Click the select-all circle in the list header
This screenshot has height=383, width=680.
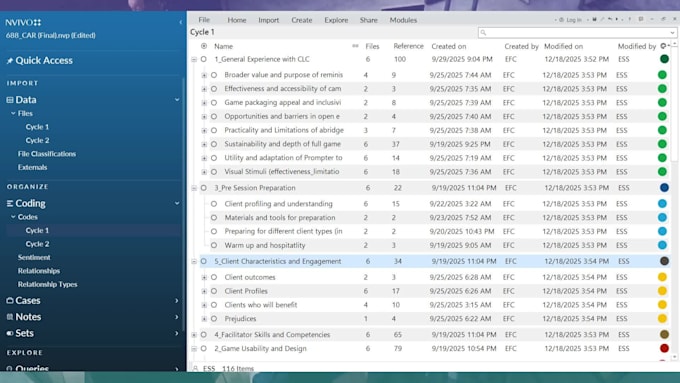click(204, 46)
